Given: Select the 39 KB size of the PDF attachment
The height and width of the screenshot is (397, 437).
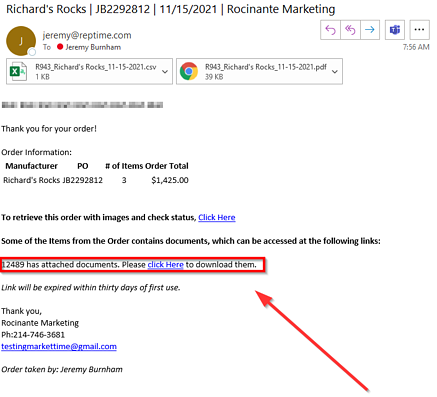Looking at the screenshot, I should coord(214,77).
